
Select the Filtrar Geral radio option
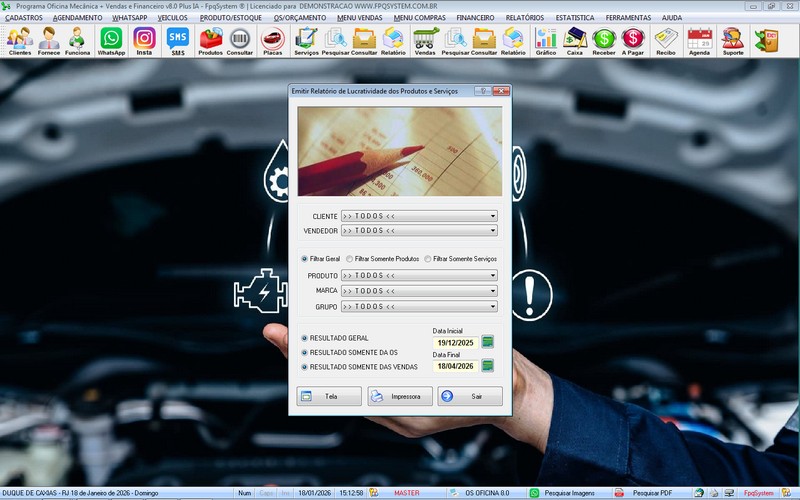pos(305,259)
